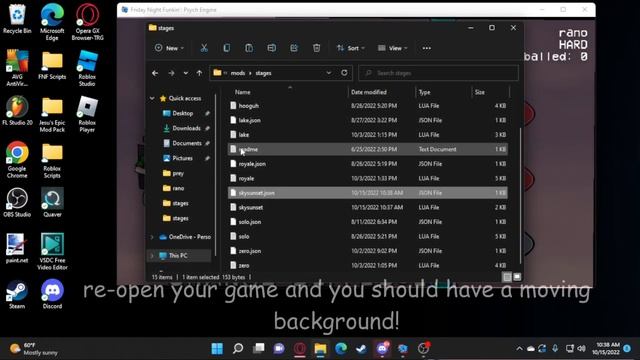Image resolution: width=640 pixels, height=360 pixels.
Task: Open Recent locations dropdown arrow
Action: pyautogui.click(x=186, y=73)
